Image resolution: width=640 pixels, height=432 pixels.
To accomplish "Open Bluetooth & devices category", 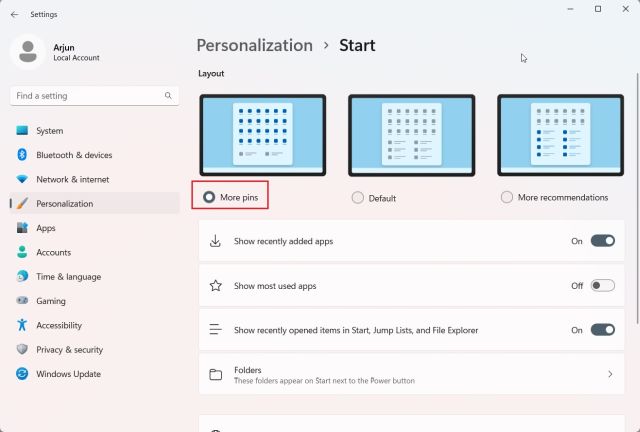I will 95,155.
